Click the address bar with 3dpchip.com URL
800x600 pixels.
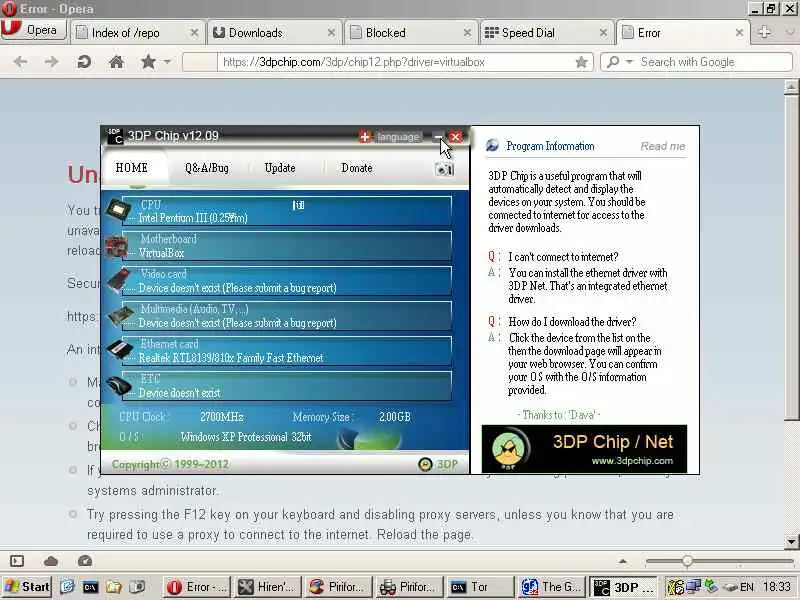388,62
